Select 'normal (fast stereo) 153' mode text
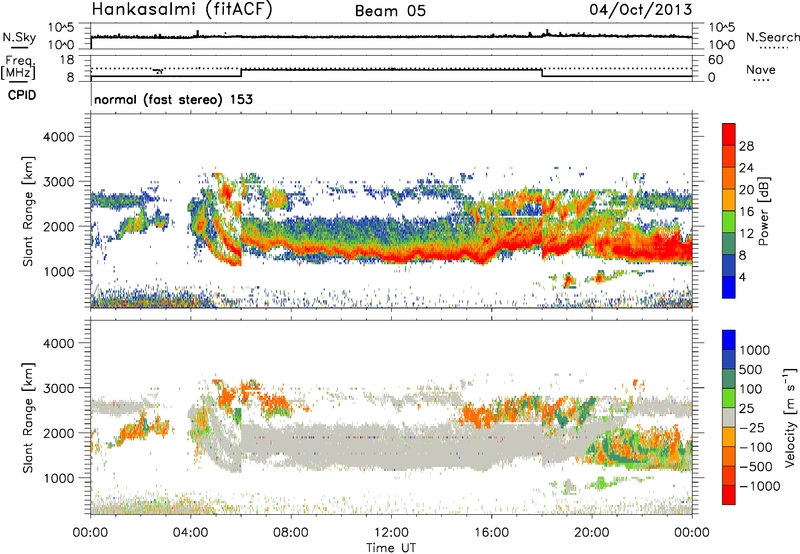800x554 pixels. click(x=173, y=99)
